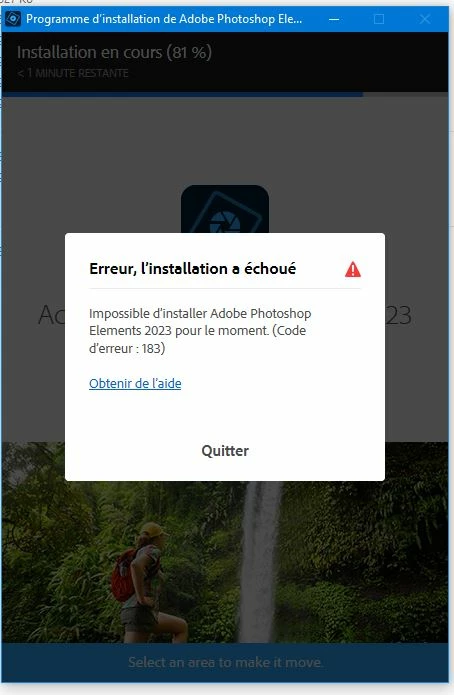Viewport: 454px width, 695px height.
Task: Click the < 1 MINUTE RESTANTE label
Action: tap(73, 73)
